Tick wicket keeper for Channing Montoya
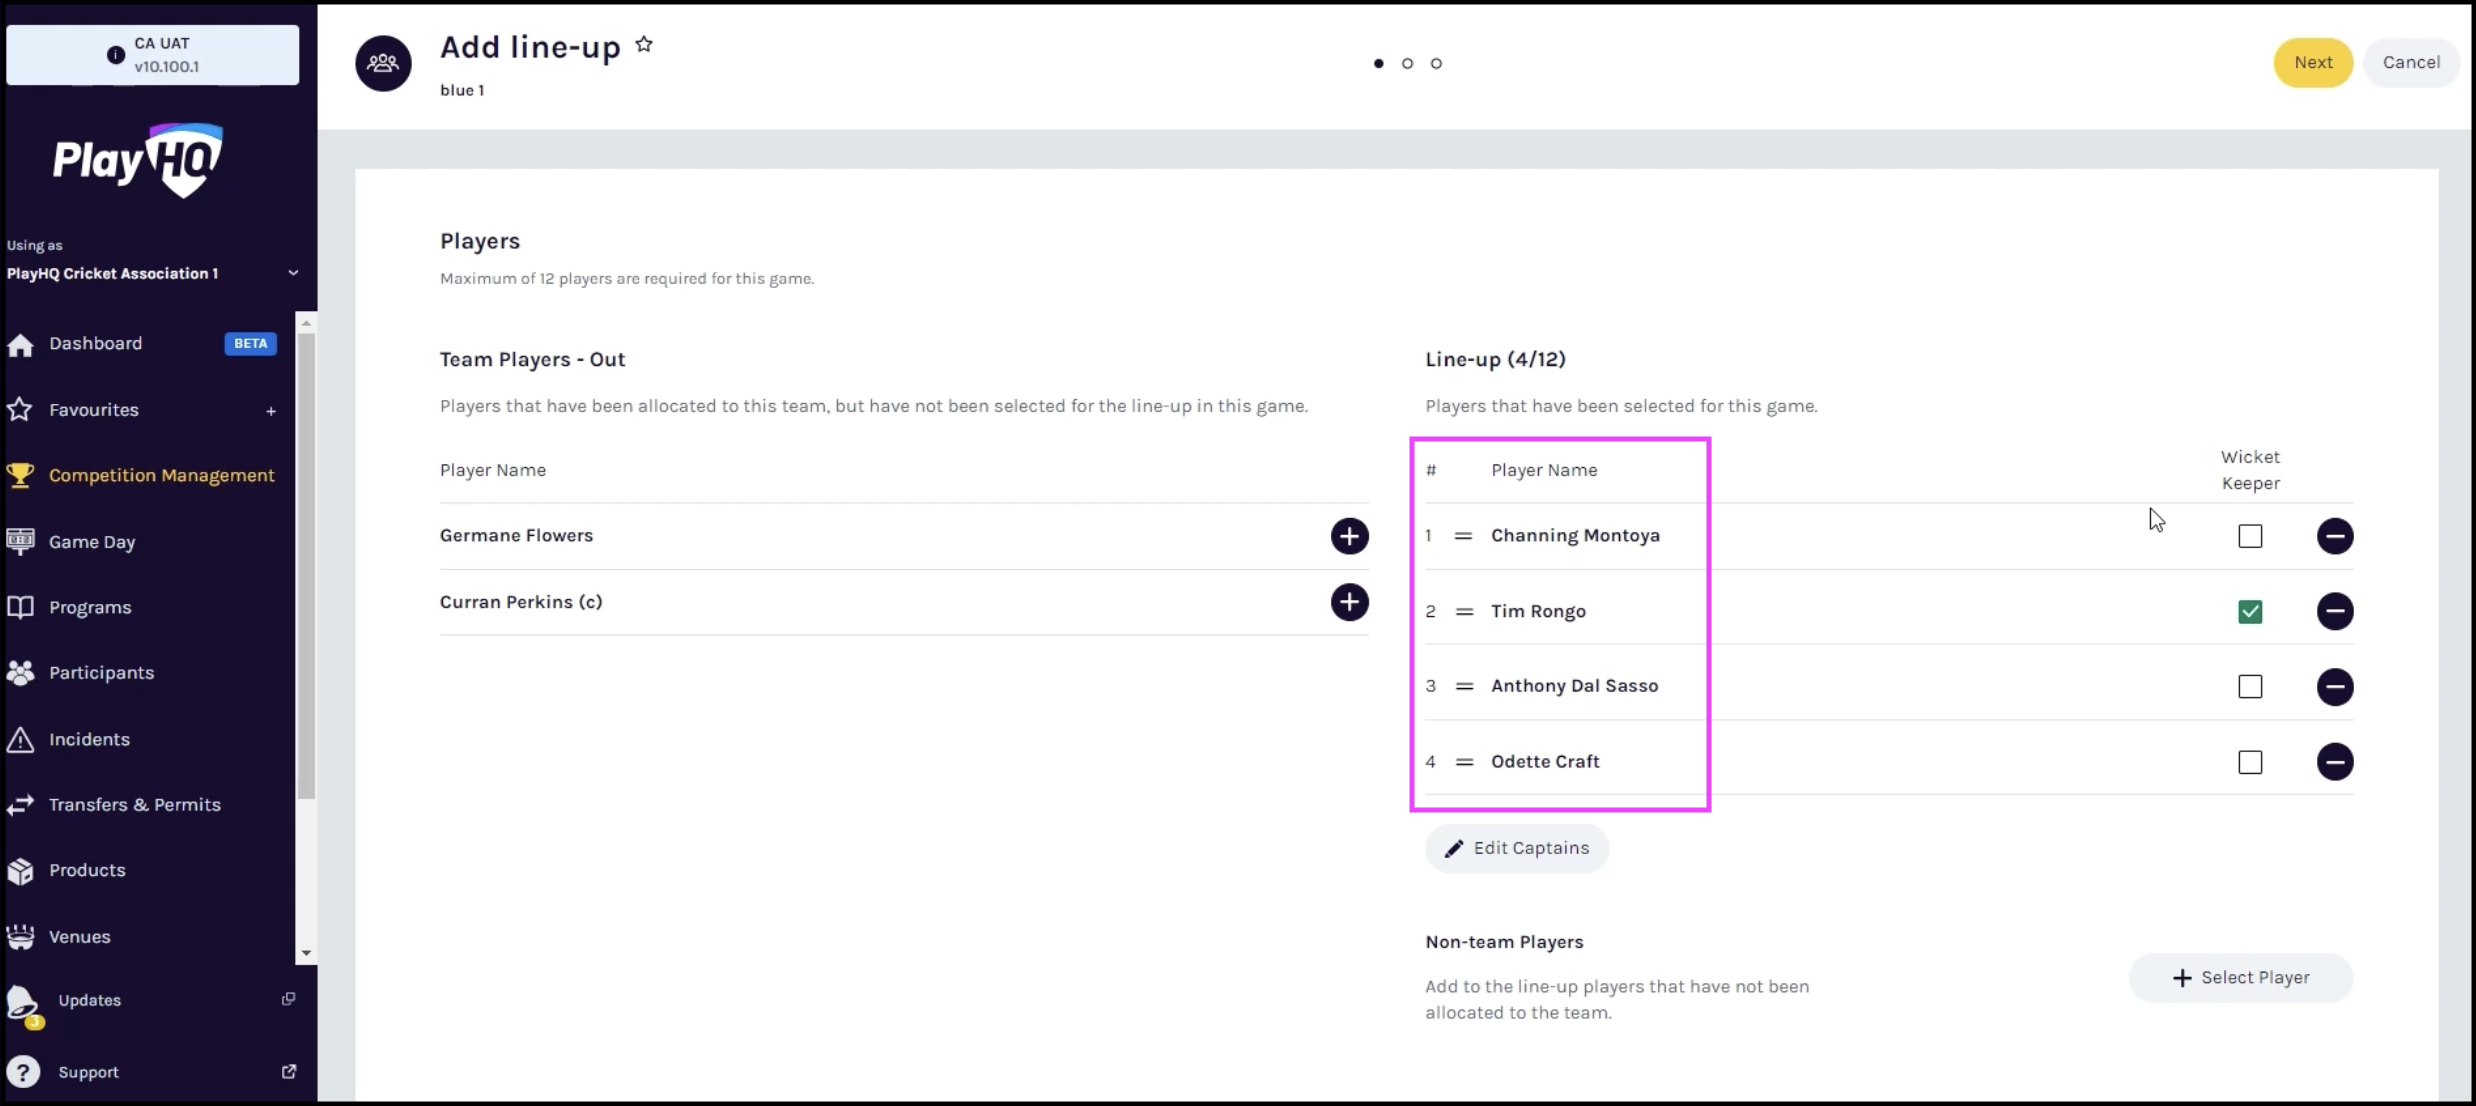This screenshot has width=2476, height=1106. (x=2250, y=536)
